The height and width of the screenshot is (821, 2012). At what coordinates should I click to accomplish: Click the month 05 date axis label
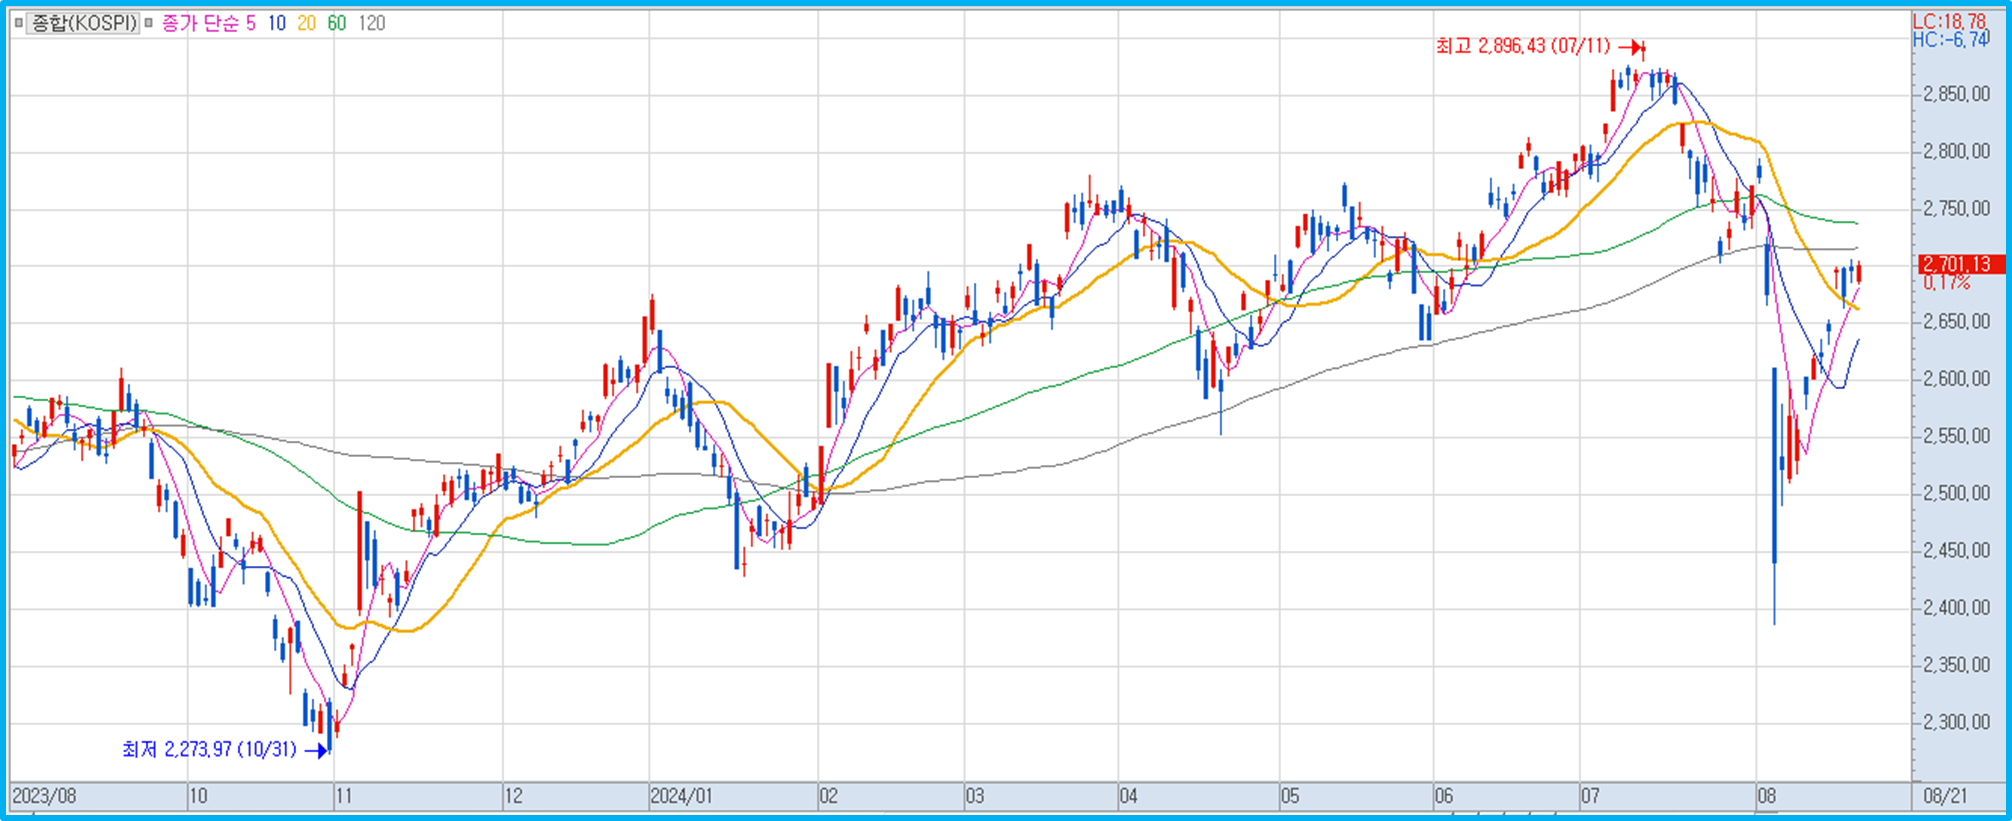pos(1290,797)
